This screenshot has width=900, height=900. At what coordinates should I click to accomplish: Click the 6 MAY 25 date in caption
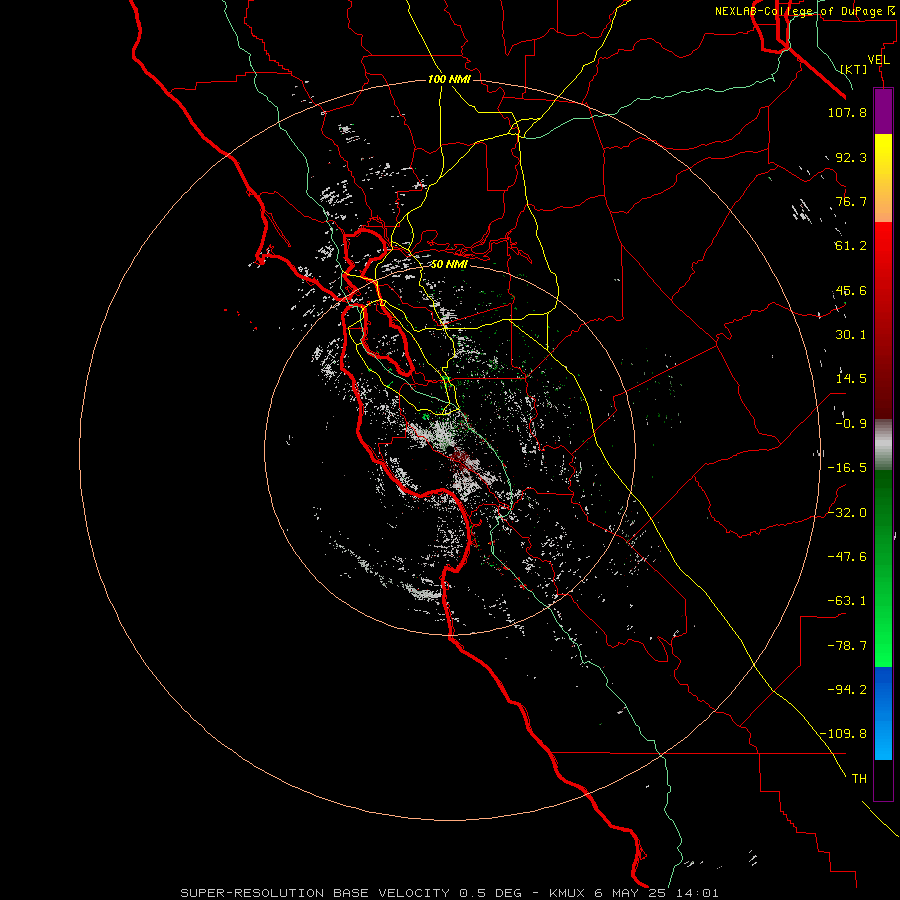(629, 893)
